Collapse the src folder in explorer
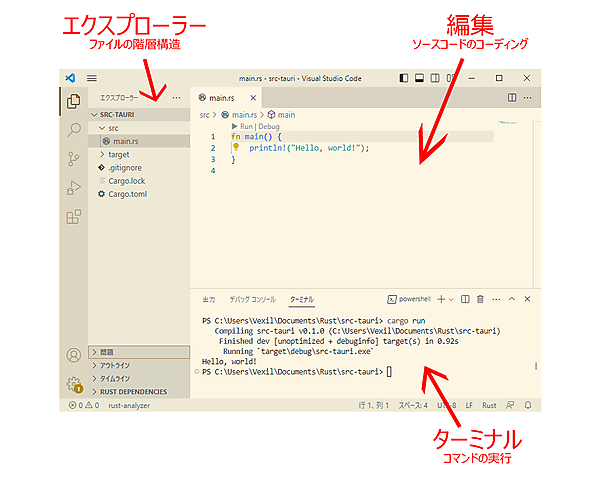The image size is (600, 480). coord(101,128)
